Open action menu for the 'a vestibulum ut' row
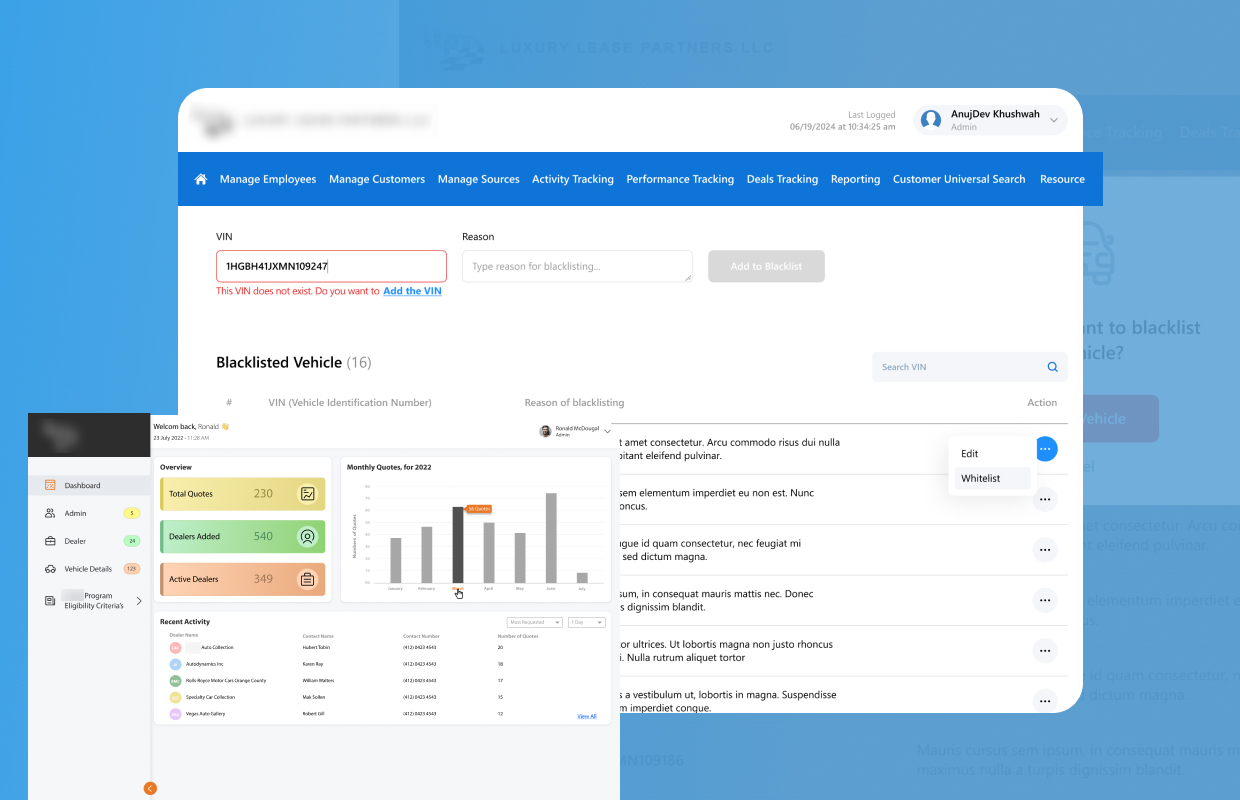 (x=1045, y=701)
